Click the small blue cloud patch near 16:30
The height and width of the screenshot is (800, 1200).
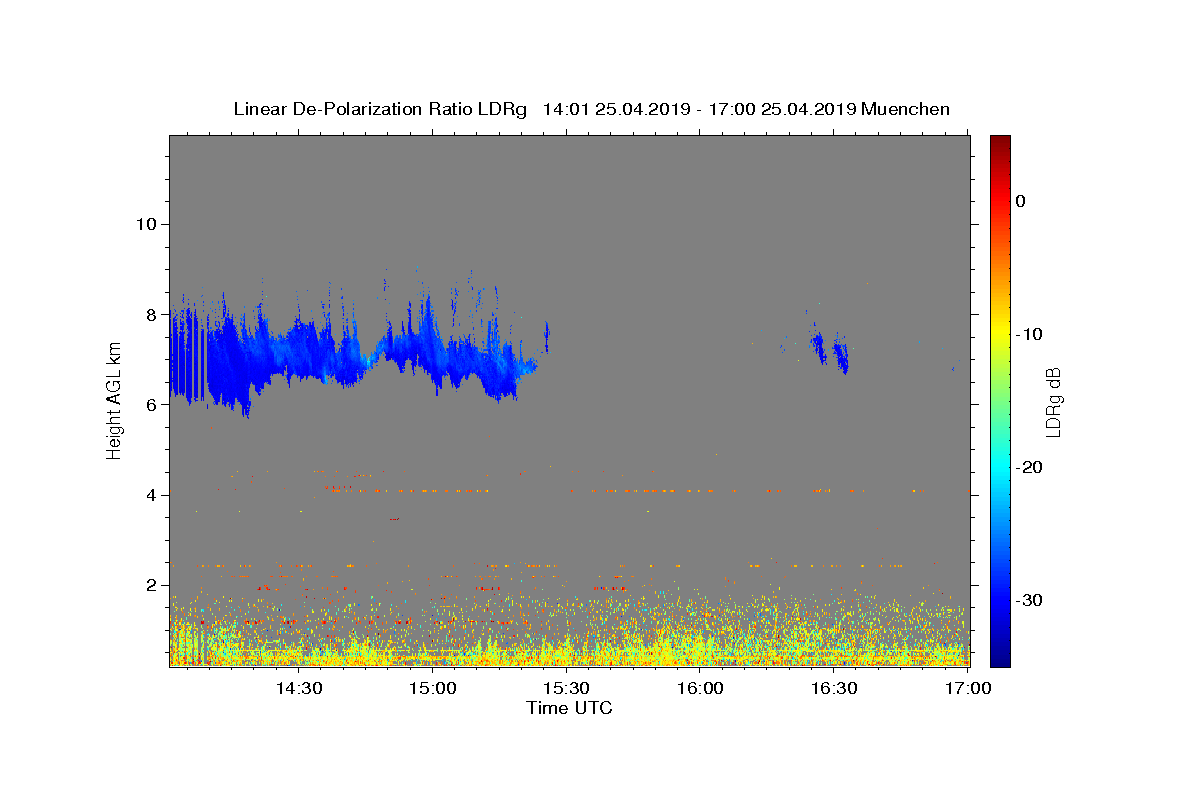[830, 350]
